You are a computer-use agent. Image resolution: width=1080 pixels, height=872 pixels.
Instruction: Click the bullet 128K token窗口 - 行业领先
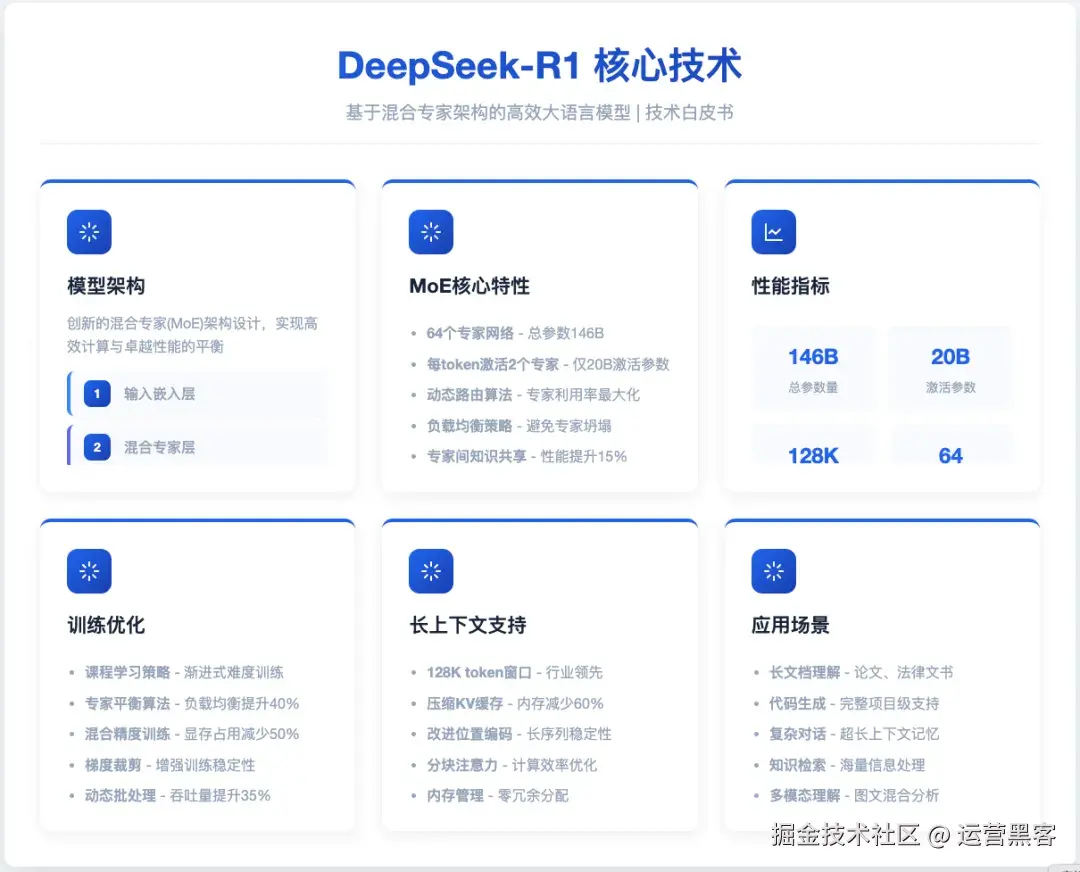click(x=514, y=672)
